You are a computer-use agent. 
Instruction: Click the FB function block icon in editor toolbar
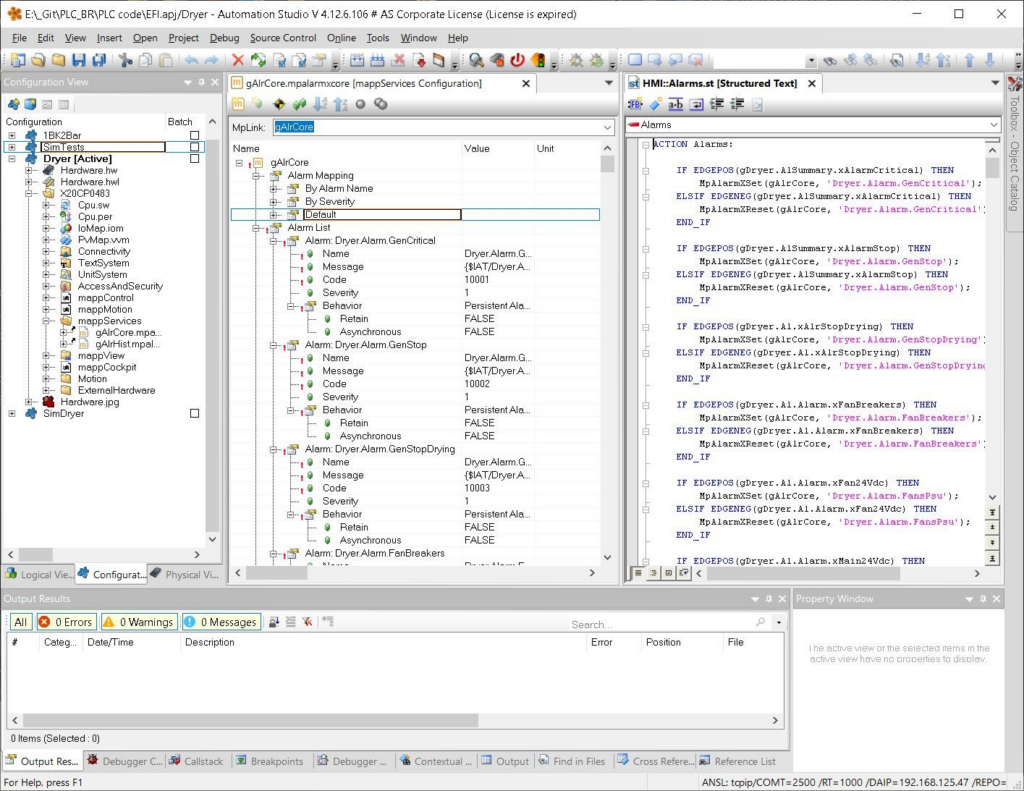[x=635, y=104]
